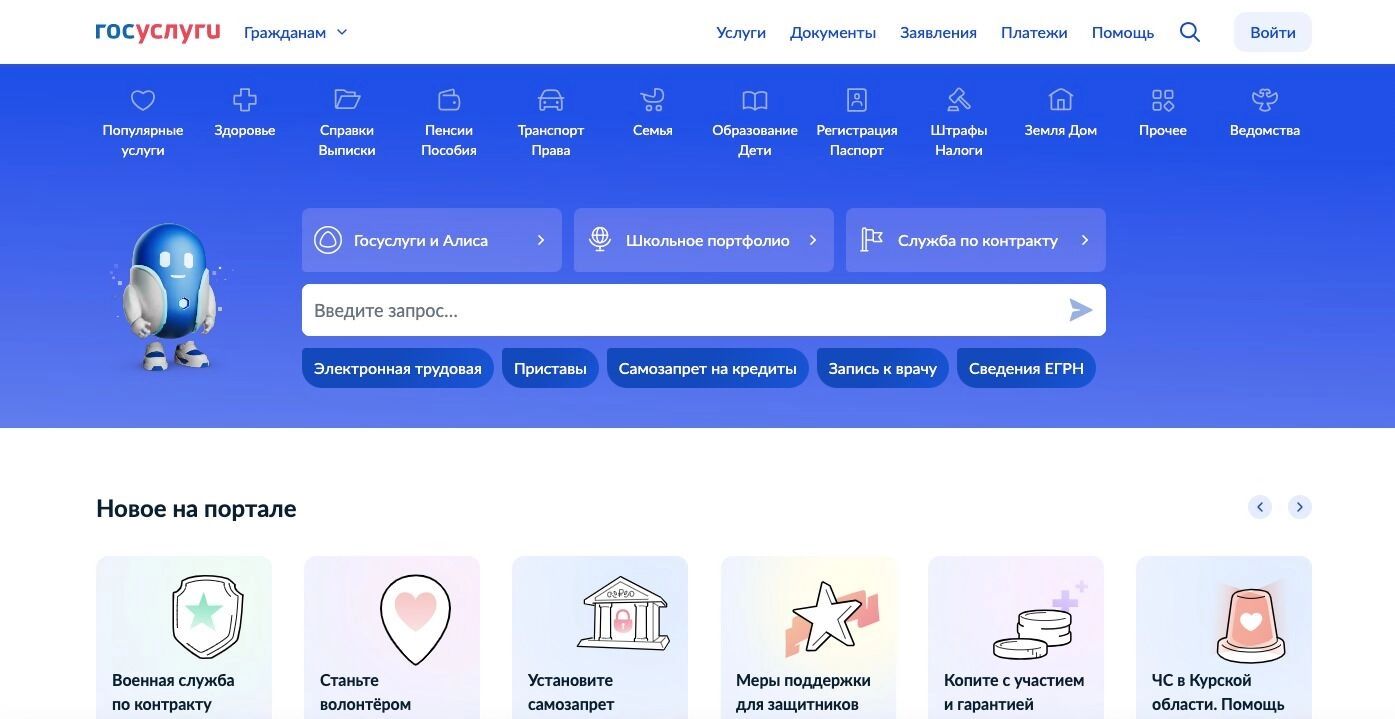1395x719 pixels.
Task: Select the Самозапрет на кредиты chip
Action: [707, 368]
